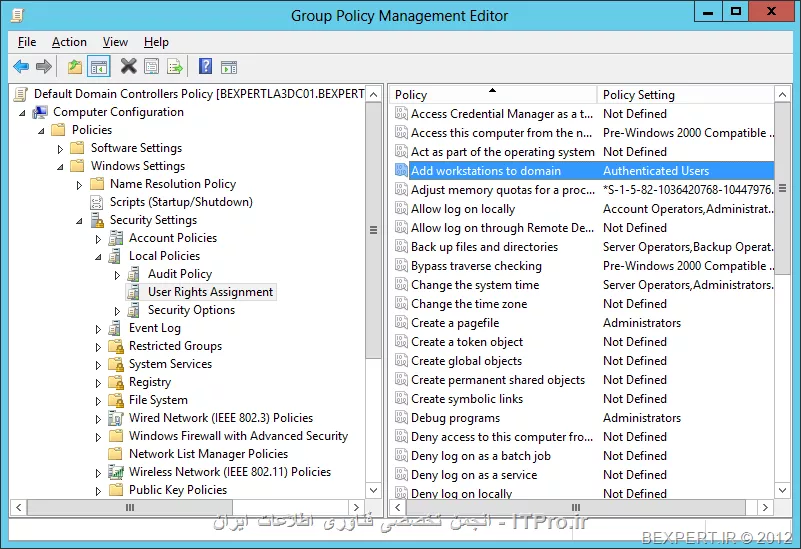Toggle the Show/Hide Action Pane icon
Image resolution: width=801 pixels, height=549 pixels.
[x=228, y=67]
